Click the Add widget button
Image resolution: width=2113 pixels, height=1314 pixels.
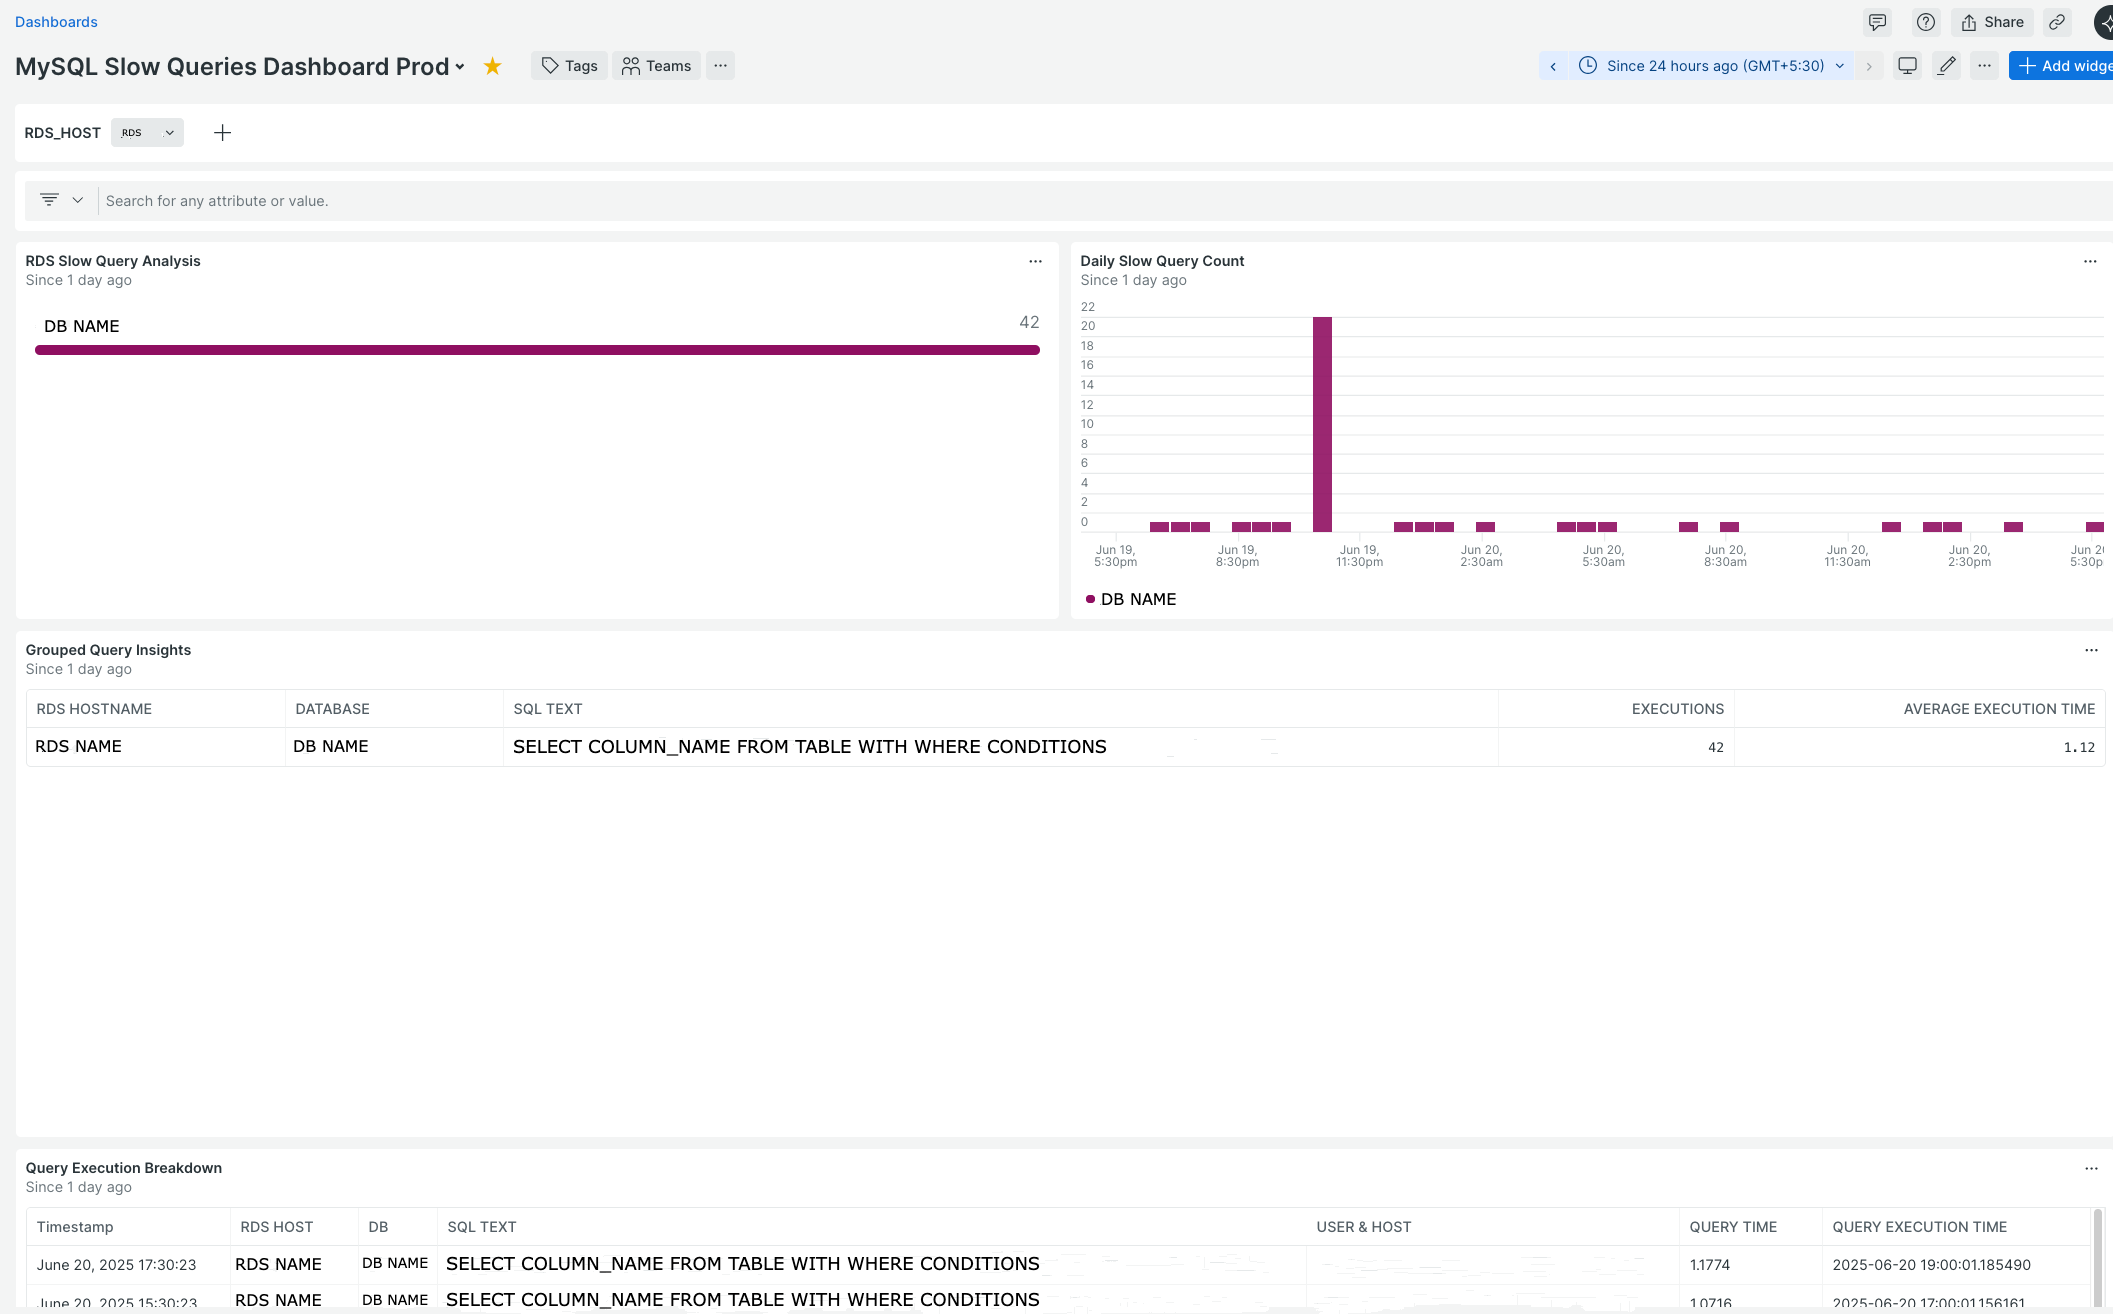point(2062,66)
